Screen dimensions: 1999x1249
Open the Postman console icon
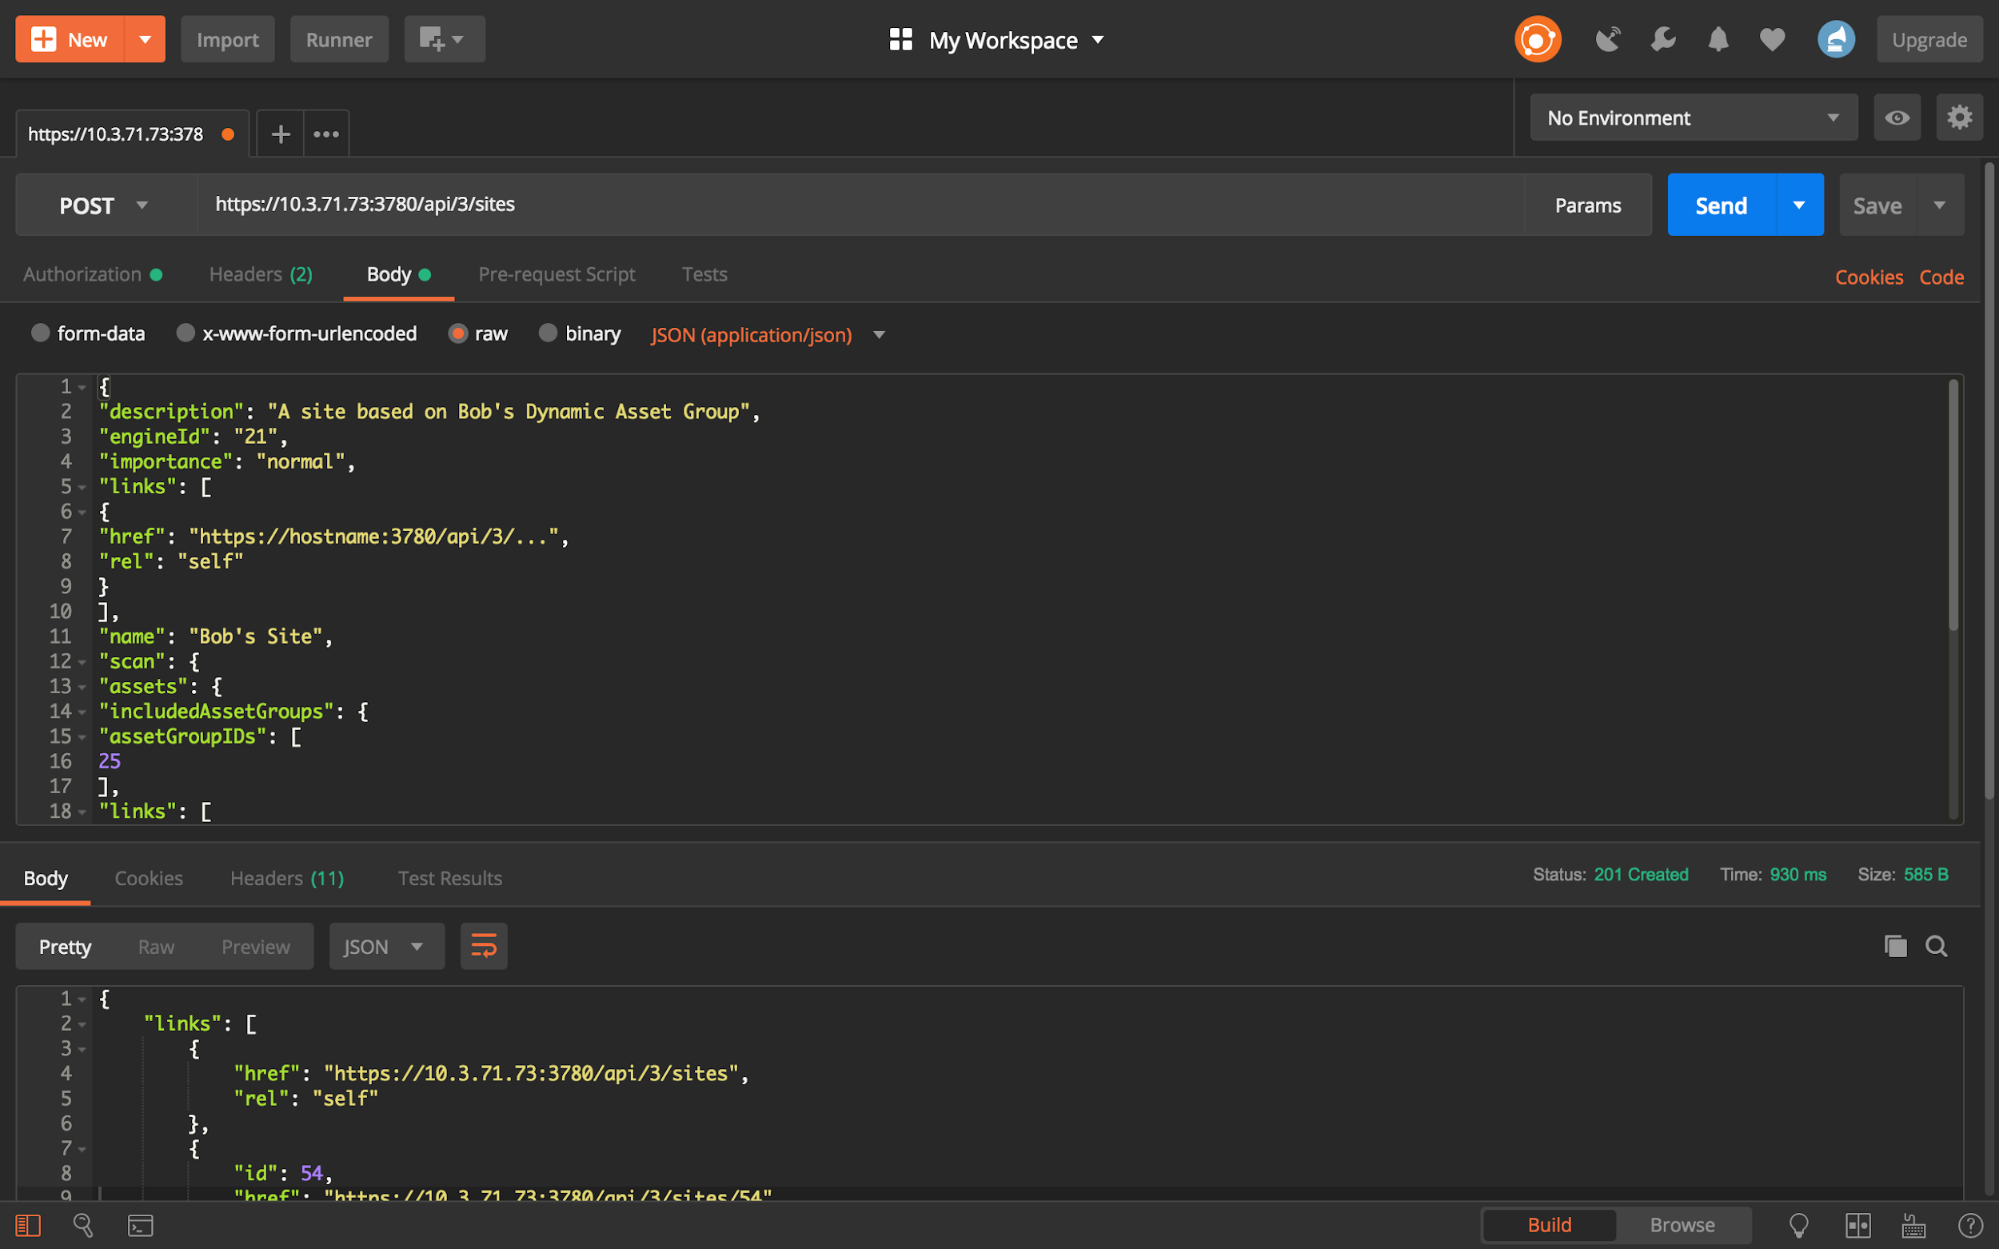[x=140, y=1225]
